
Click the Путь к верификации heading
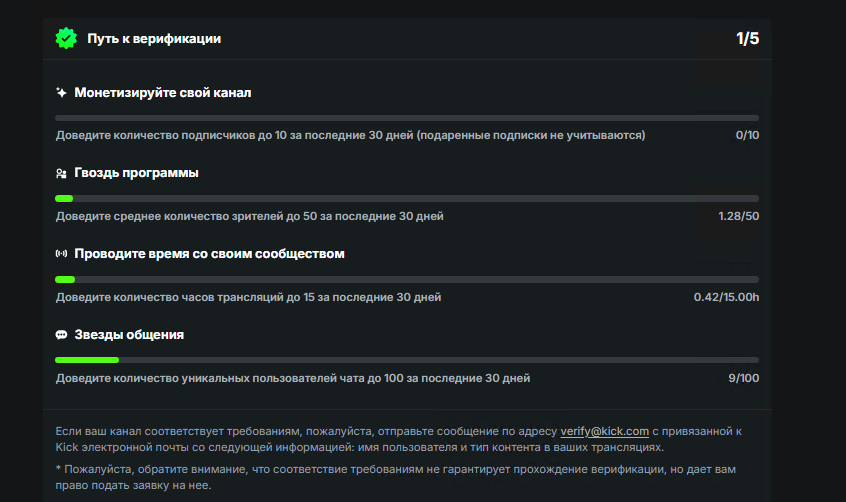click(x=154, y=39)
